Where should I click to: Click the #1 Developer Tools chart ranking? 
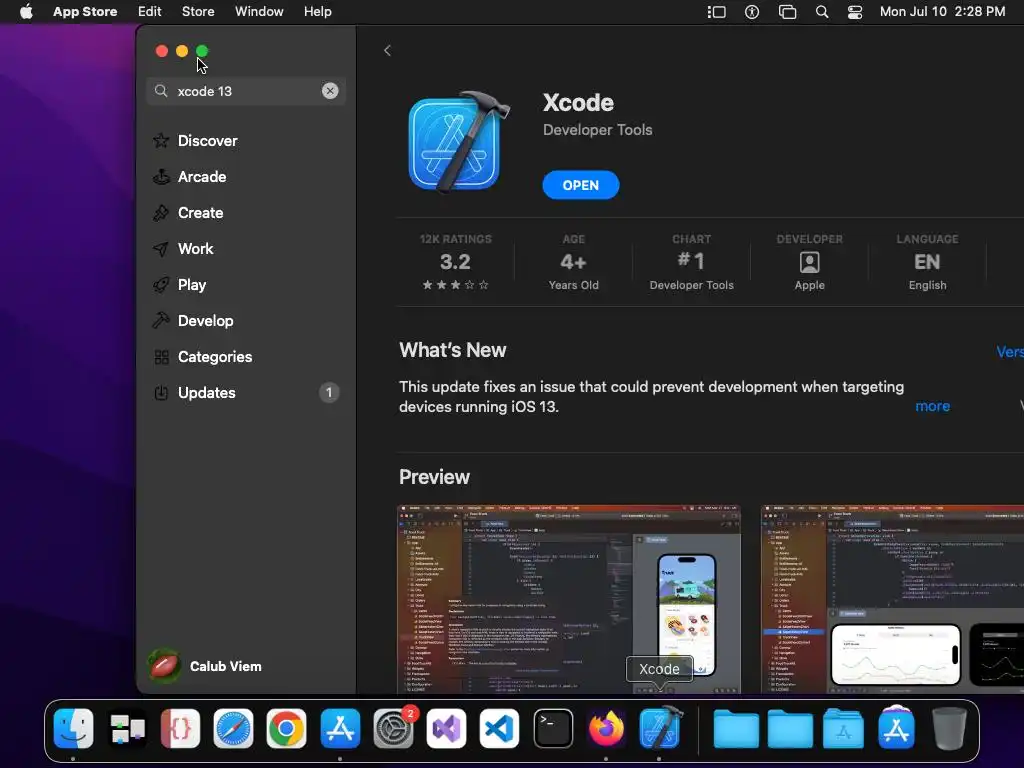(692, 262)
